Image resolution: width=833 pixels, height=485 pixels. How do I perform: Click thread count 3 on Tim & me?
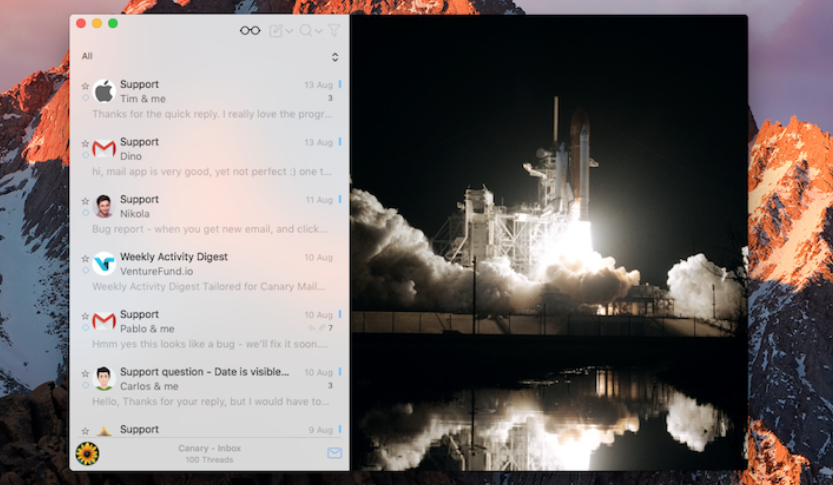[x=330, y=98]
